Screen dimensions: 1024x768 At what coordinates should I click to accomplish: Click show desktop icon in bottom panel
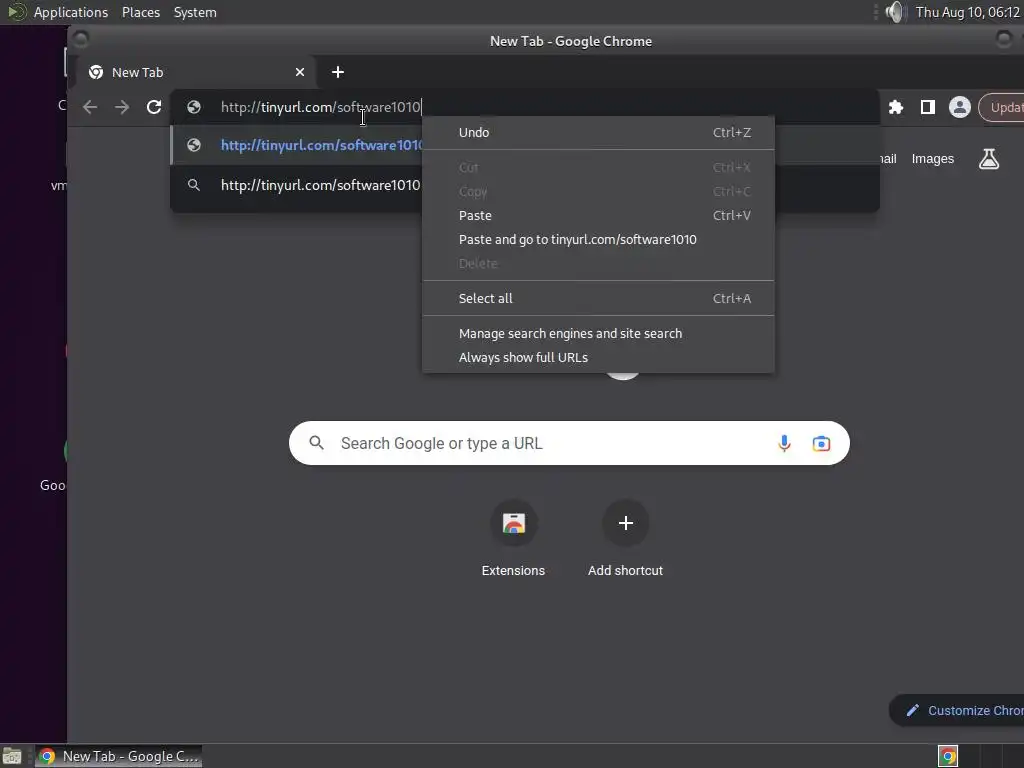point(12,756)
